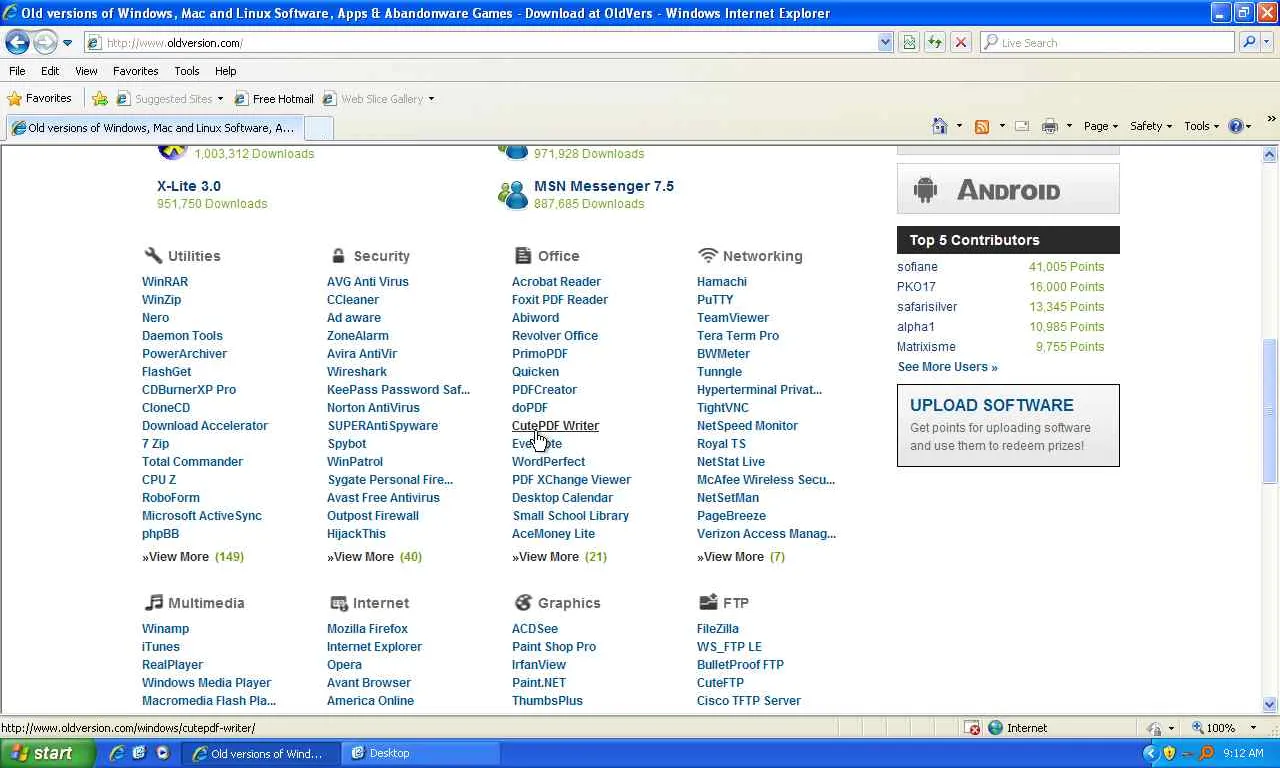
Task: Click the Print icon in command bar
Action: point(1049,126)
